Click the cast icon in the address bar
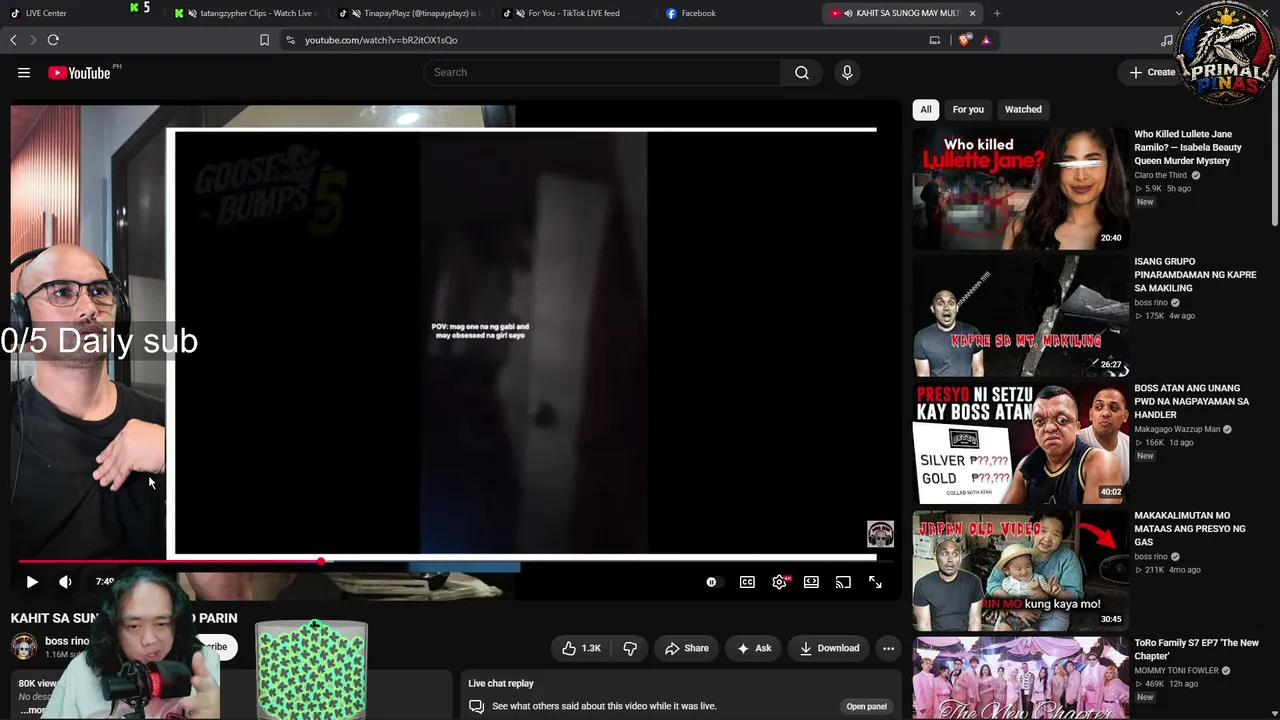1280x720 pixels. click(935, 40)
